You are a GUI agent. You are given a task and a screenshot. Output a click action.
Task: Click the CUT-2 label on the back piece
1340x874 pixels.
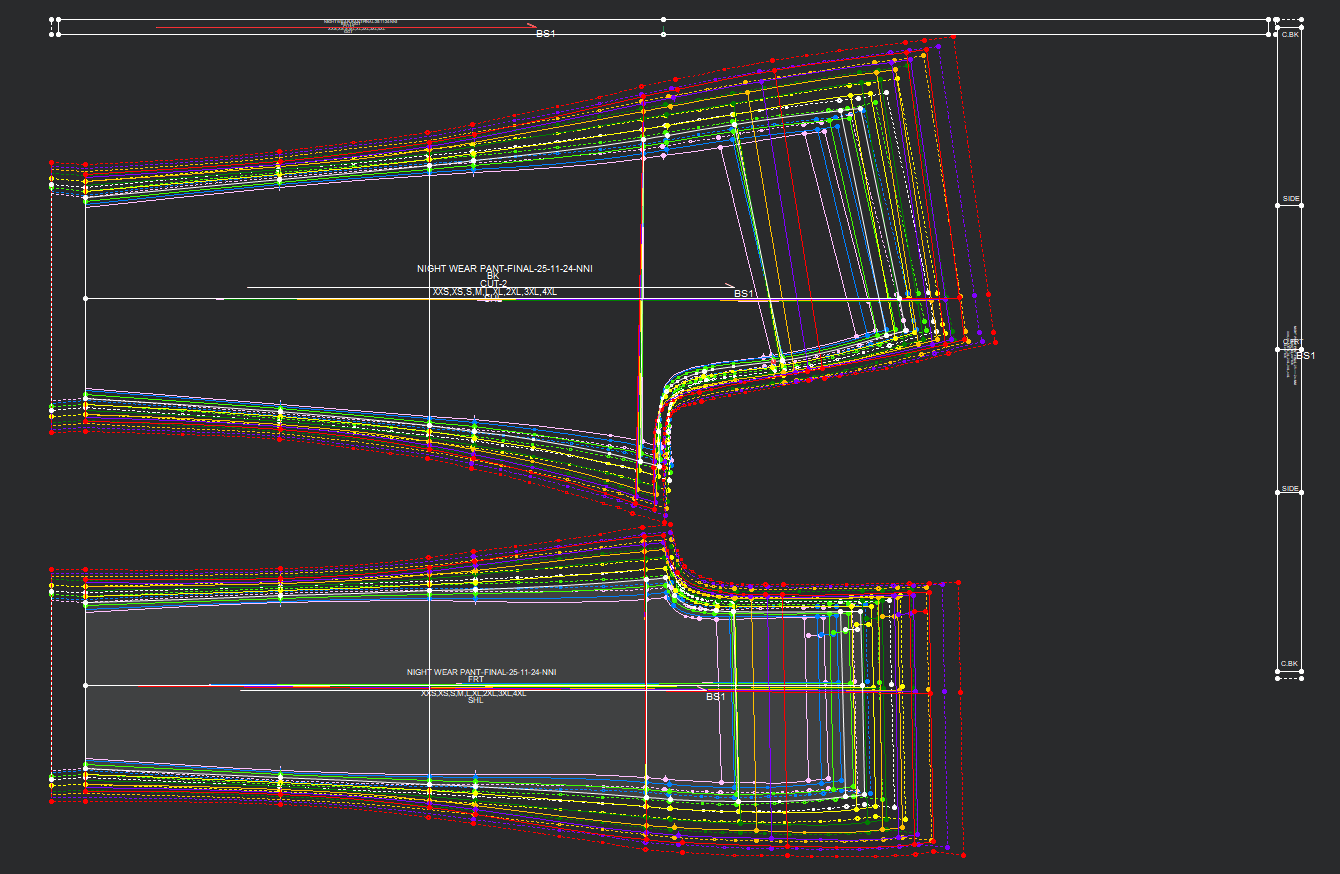[x=493, y=284]
